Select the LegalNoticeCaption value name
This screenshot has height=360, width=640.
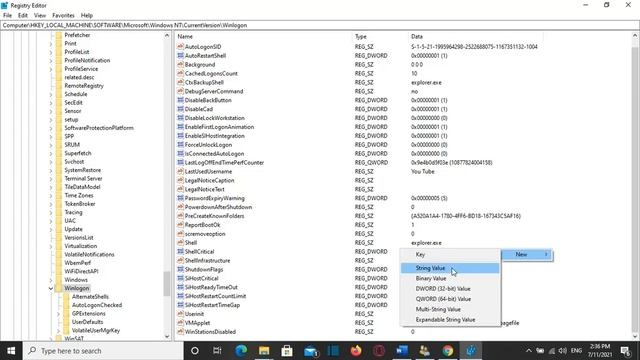pos(209,180)
